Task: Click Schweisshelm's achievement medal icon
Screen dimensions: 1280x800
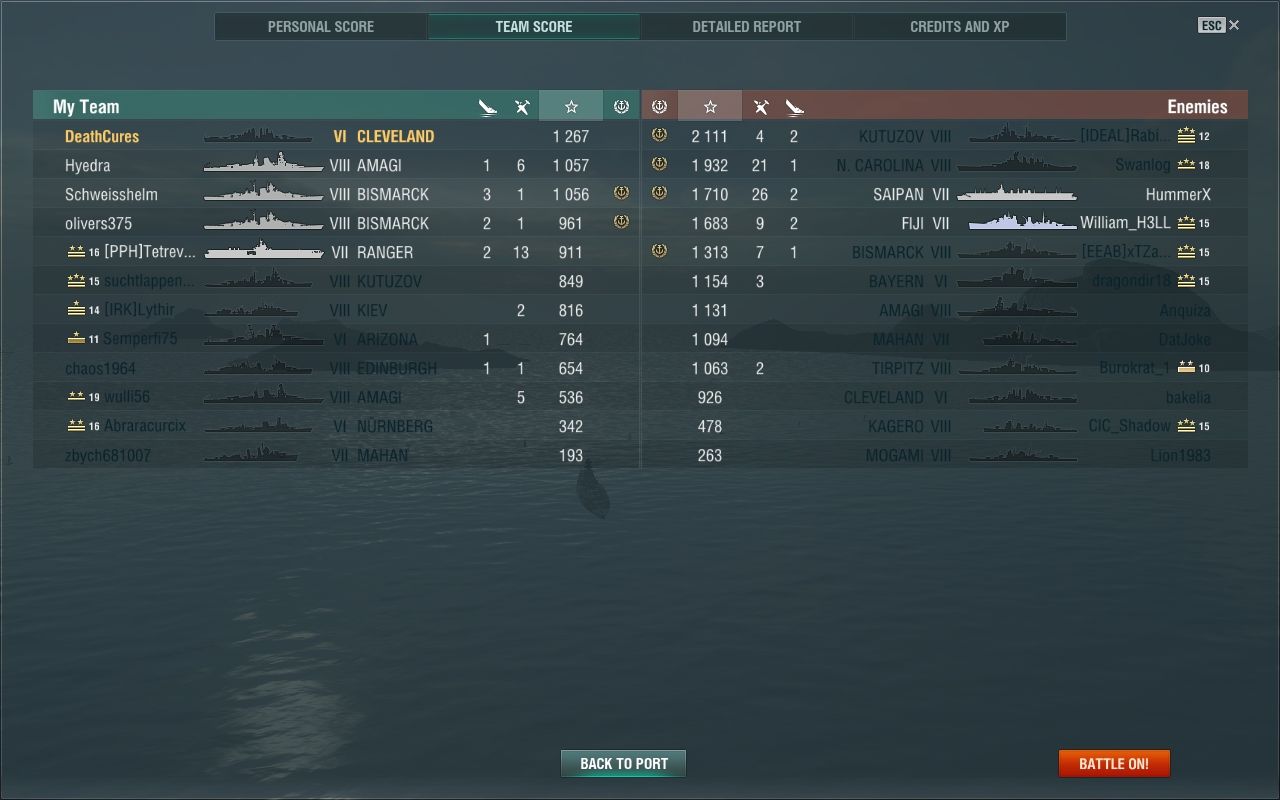Action: click(x=621, y=193)
